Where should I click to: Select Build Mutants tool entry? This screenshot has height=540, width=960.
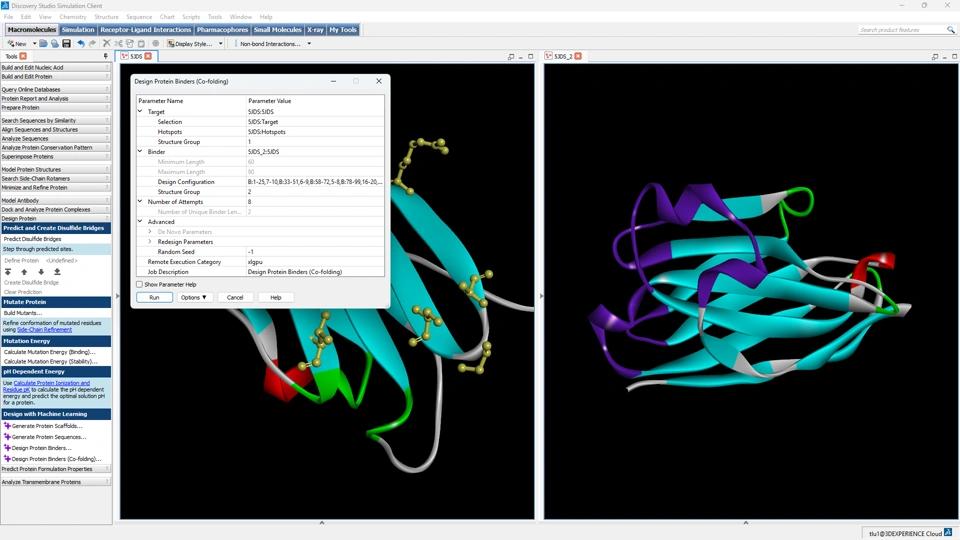click(x=23, y=313)
